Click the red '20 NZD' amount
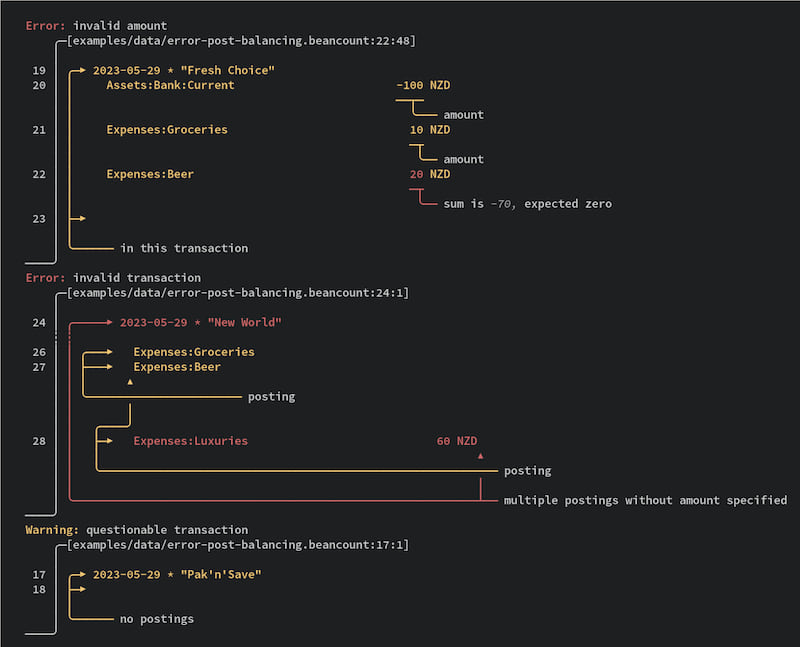 430,174
